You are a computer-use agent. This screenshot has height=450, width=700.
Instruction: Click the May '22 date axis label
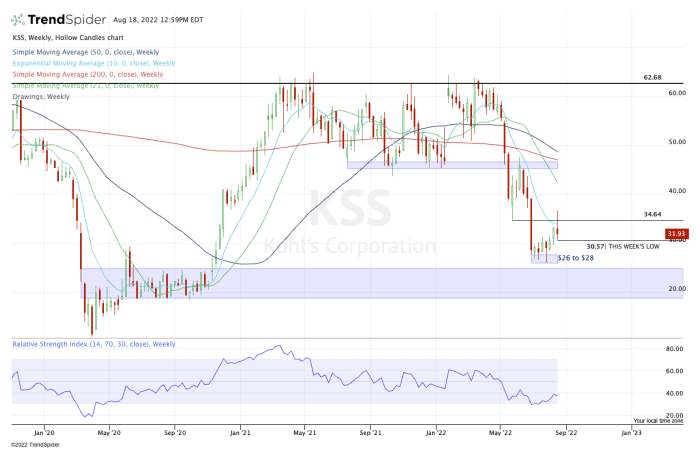[501, 433]
